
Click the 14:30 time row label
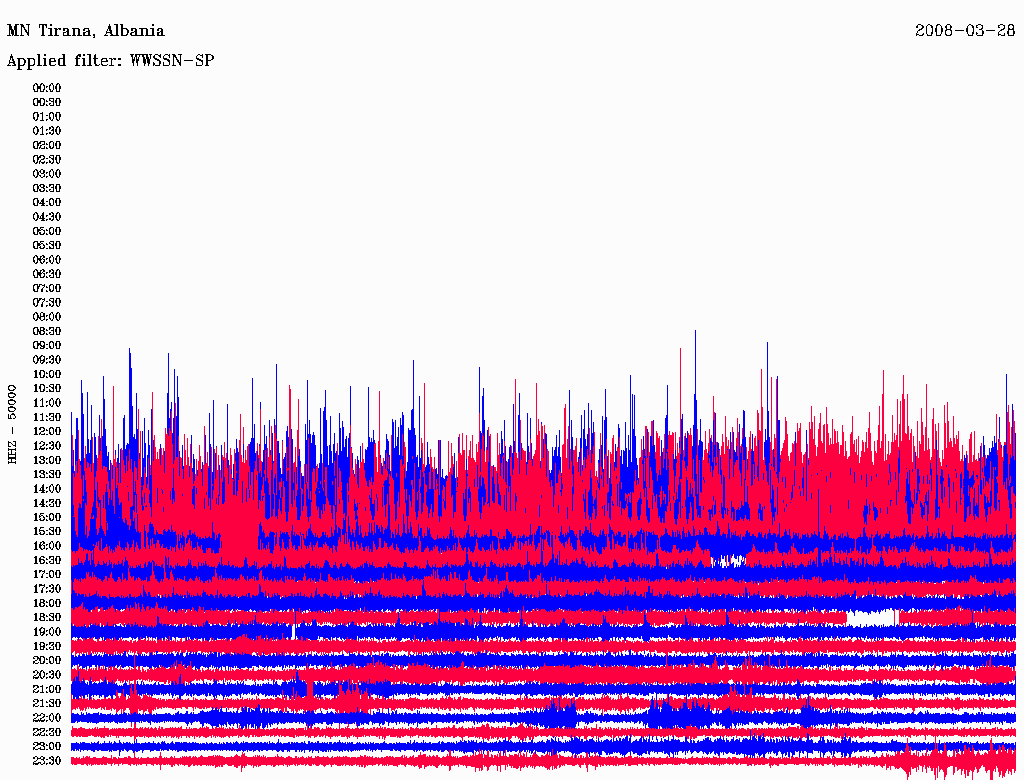(47, 503)
